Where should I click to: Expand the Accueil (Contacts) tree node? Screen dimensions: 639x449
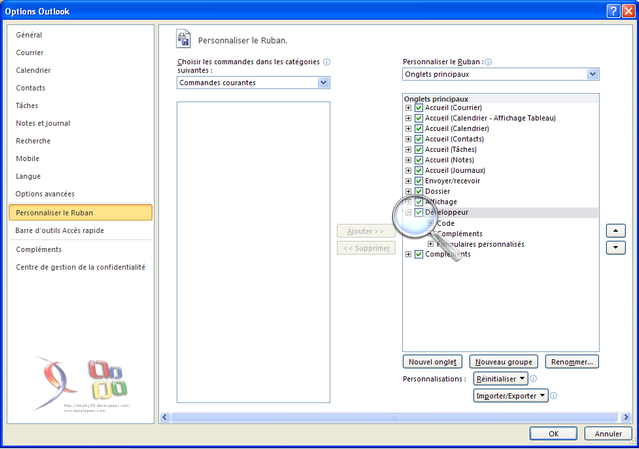pos(408,139)
